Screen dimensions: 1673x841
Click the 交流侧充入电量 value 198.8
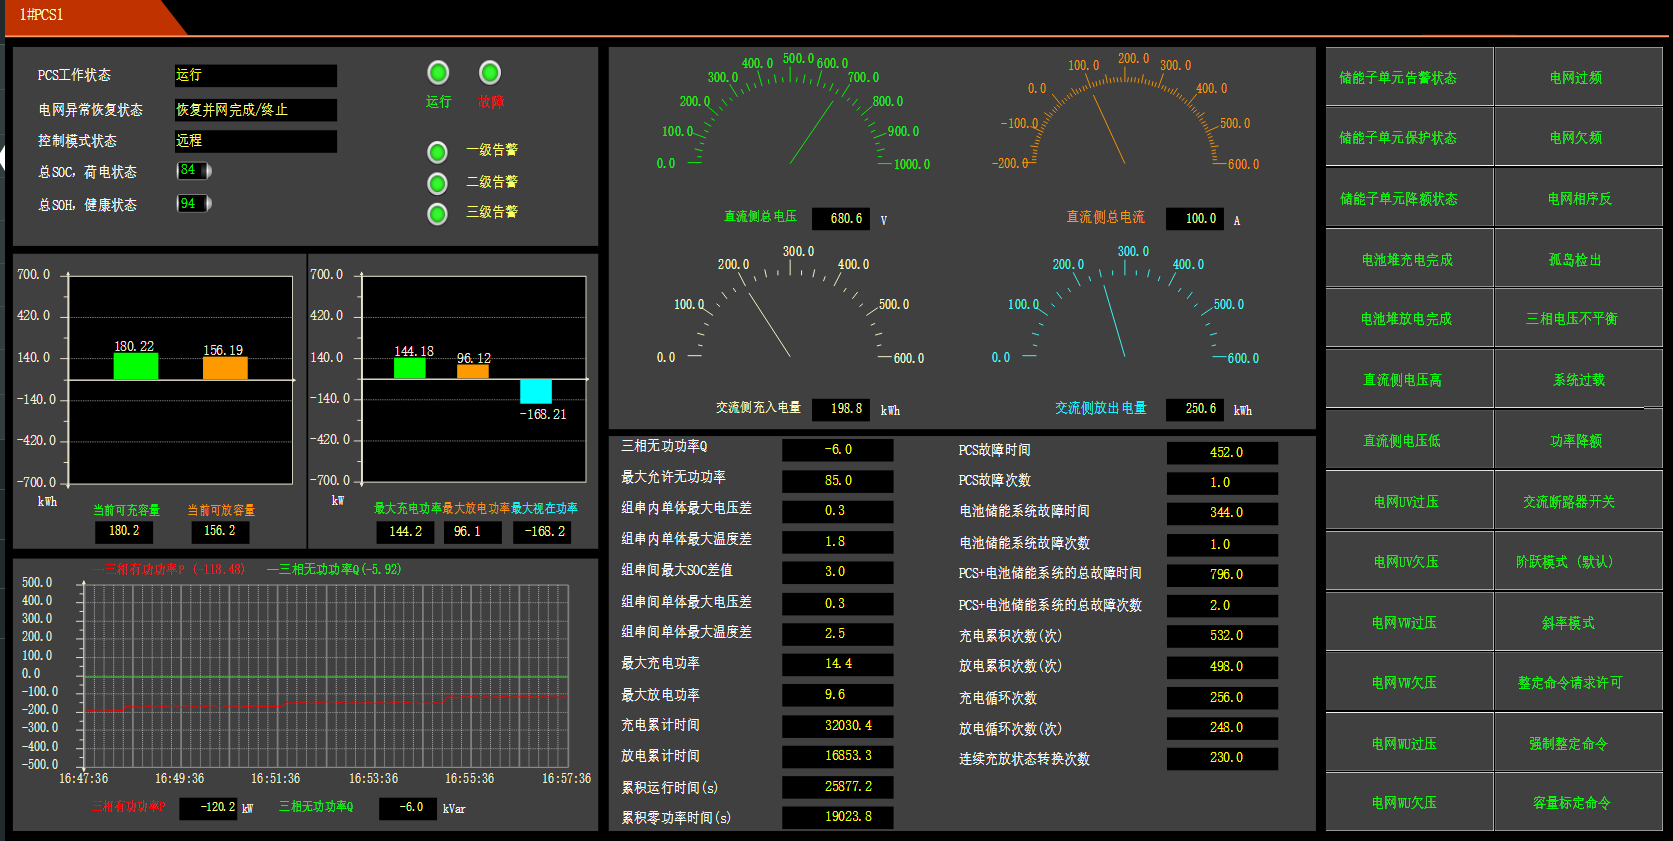click(x=842, y=409)
